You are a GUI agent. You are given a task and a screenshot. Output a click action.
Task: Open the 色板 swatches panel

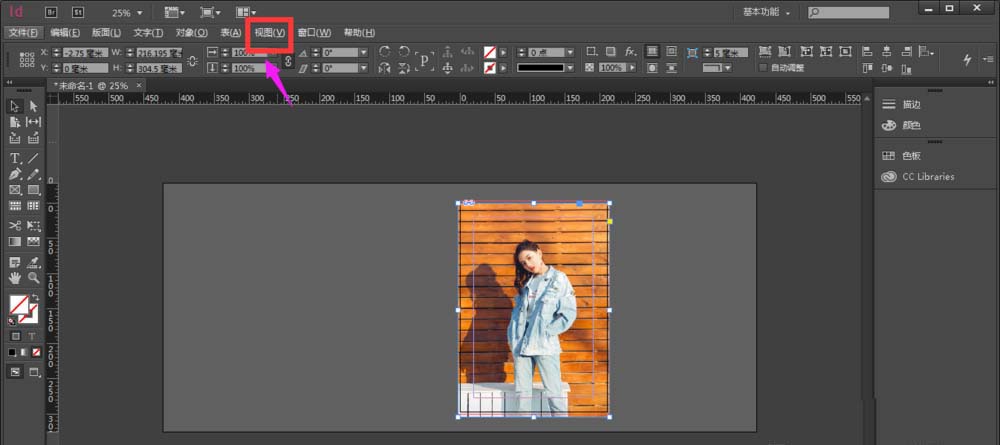[910, 156]
